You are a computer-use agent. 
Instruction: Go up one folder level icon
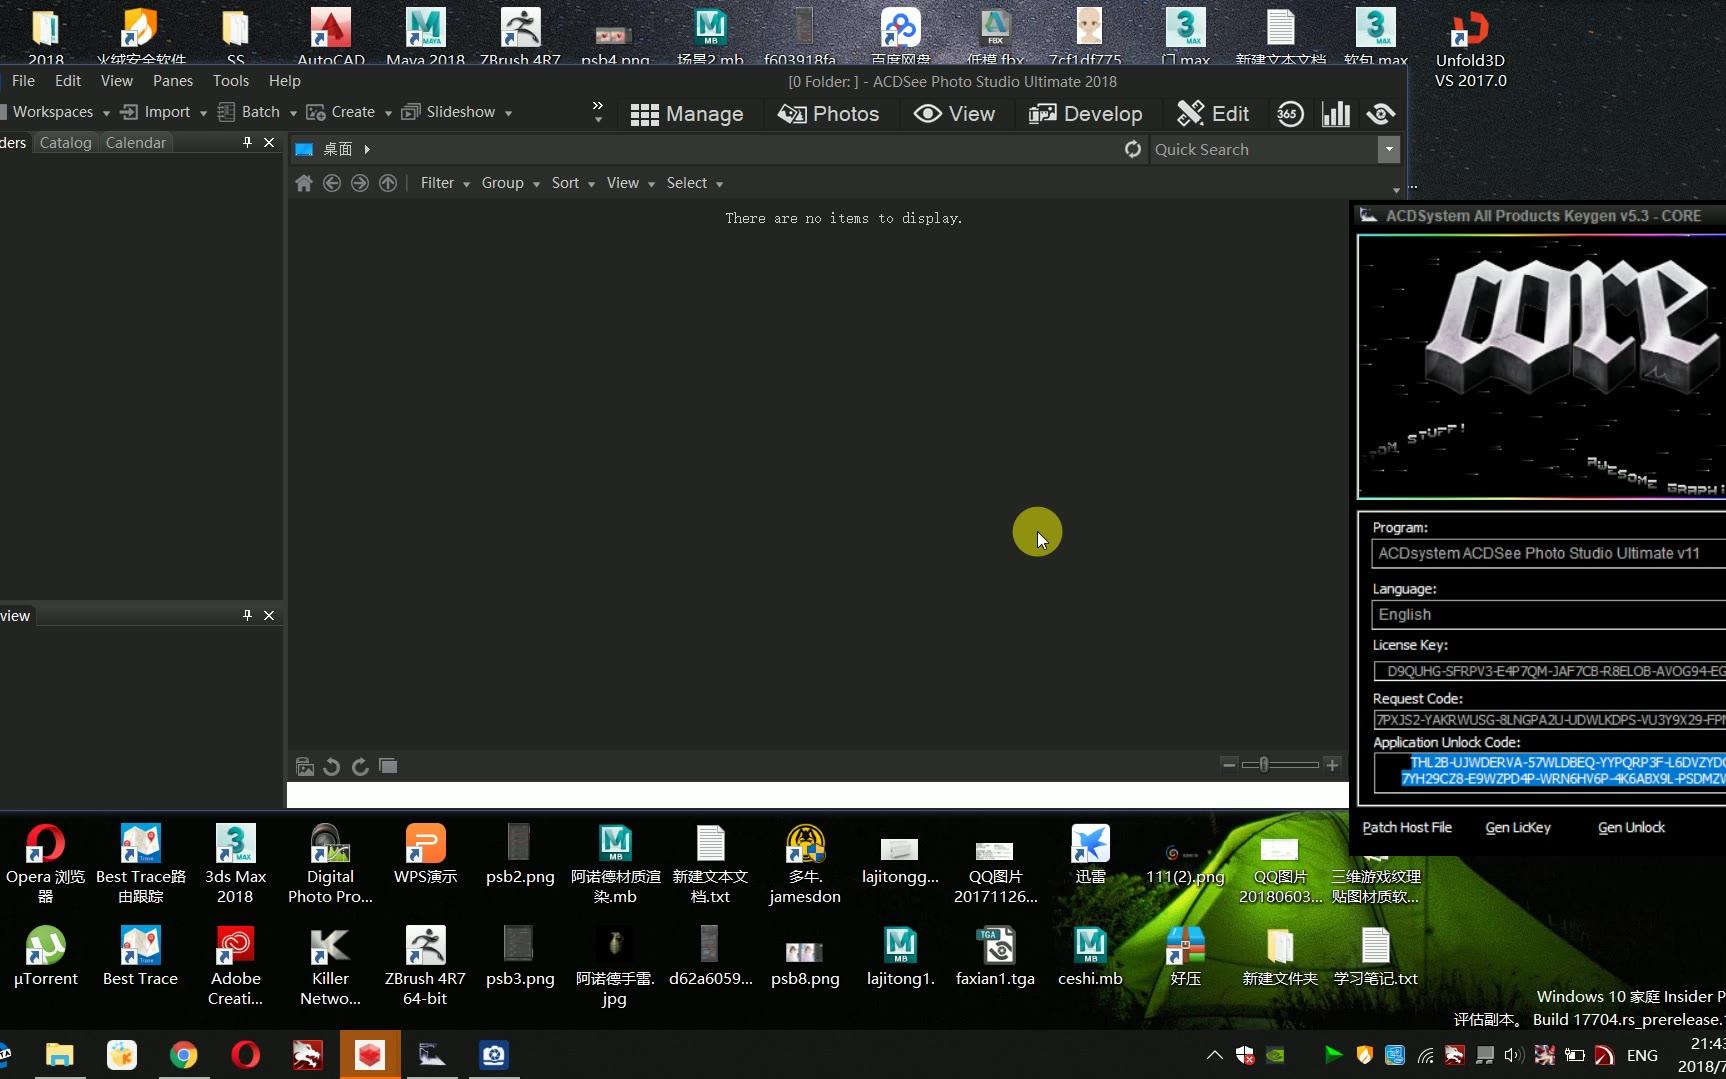pyautogui.click(x=388, y=183)
